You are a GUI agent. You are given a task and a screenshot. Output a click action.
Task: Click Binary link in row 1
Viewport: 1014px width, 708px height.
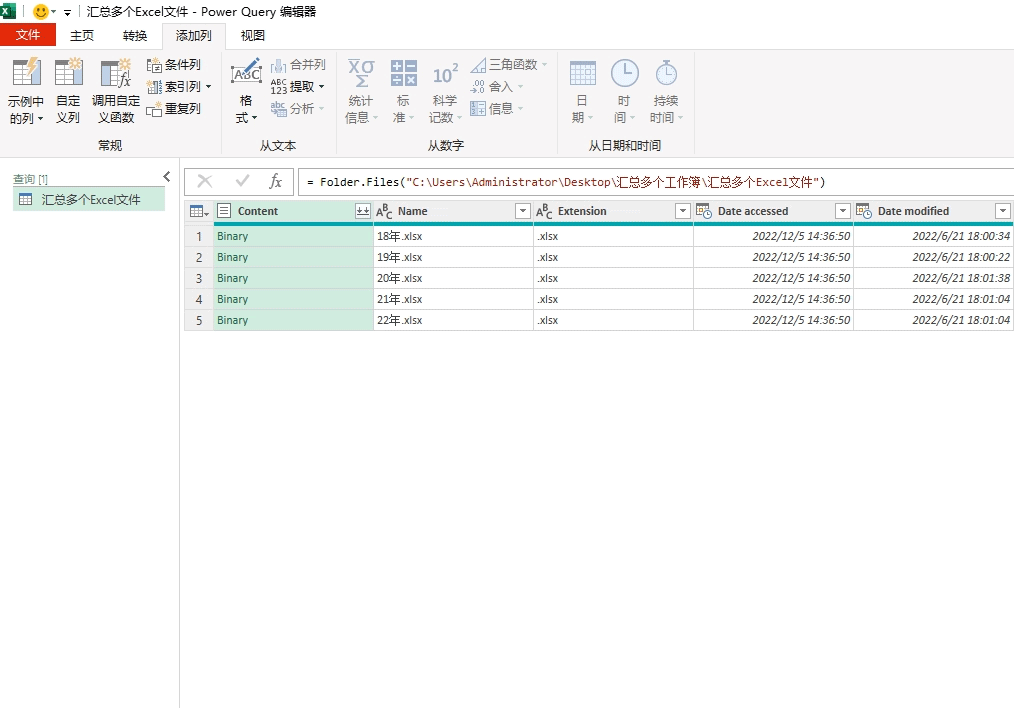tap(232, 236)
